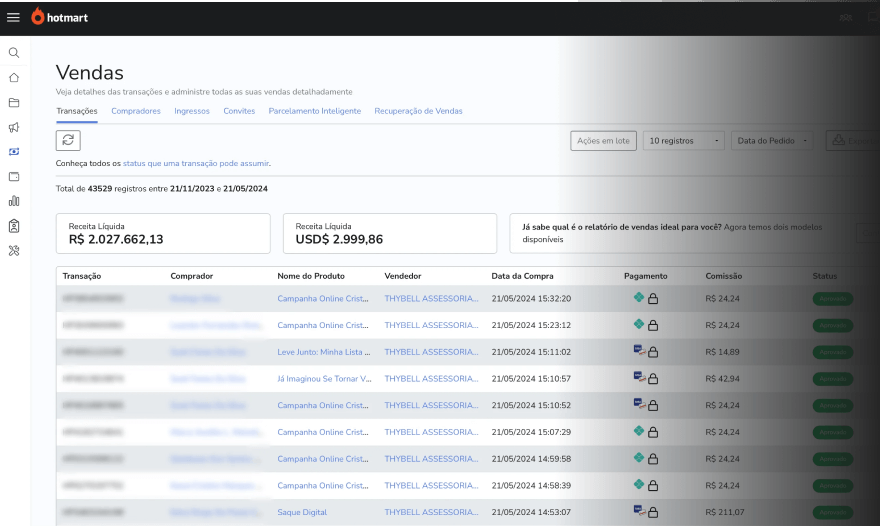Screen dimensions: 880x526
Task: Open the folder icon in the sidebar
Action: (x=14, y=102)
